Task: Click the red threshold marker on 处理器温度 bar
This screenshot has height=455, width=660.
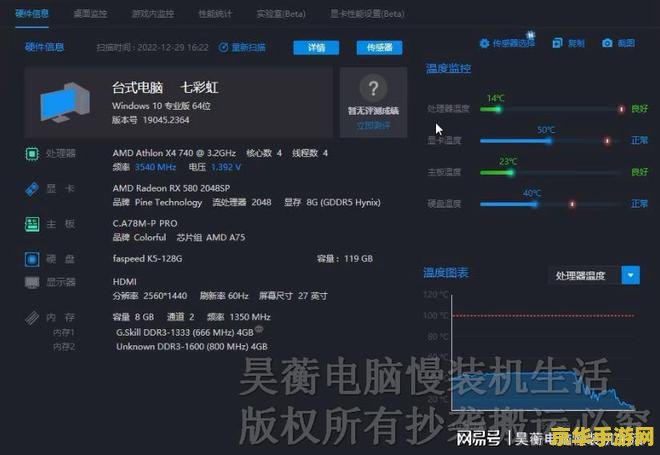Action: [x=621, y=109]
